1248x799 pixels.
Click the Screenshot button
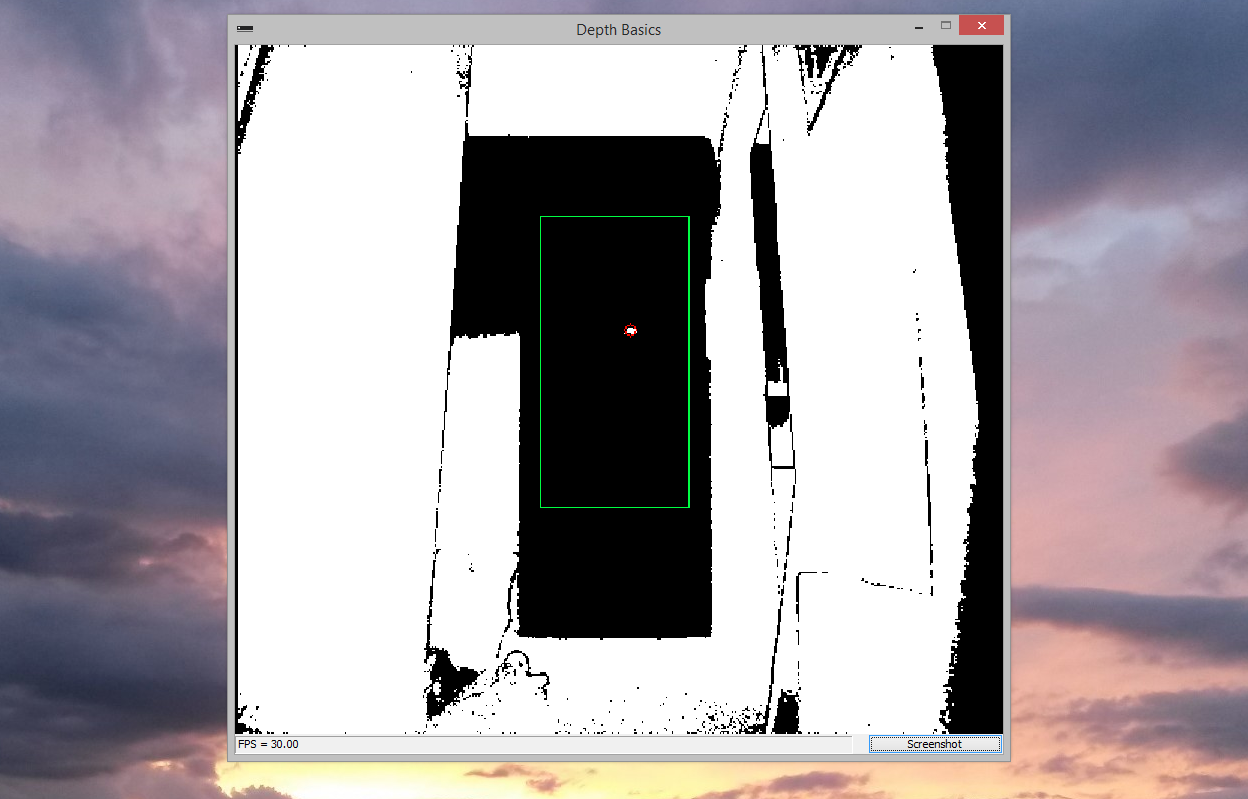(934, 744)
